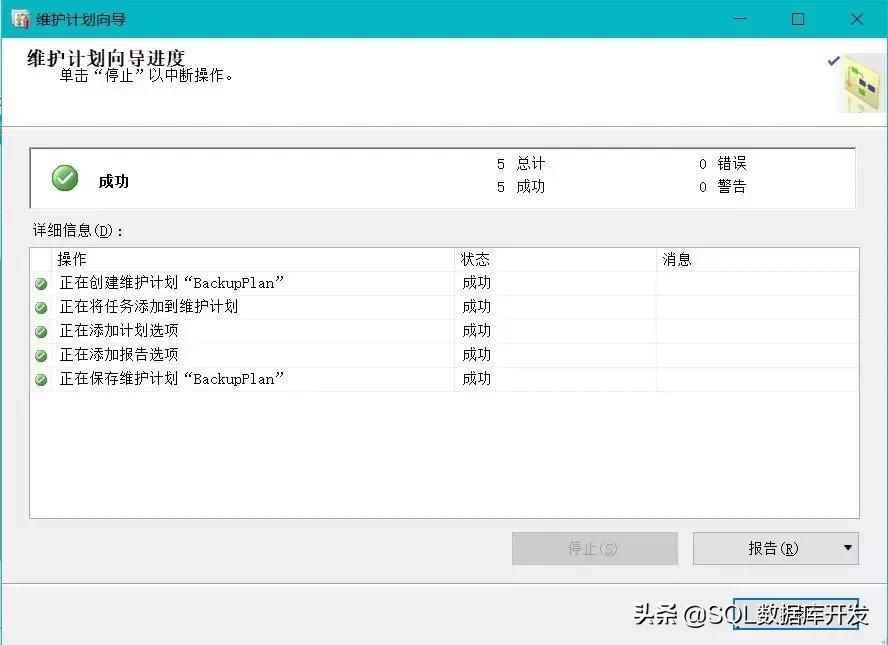
Task: Click the check icon beside 正在将任务添加到维护计划
Action: coord(38,307)
